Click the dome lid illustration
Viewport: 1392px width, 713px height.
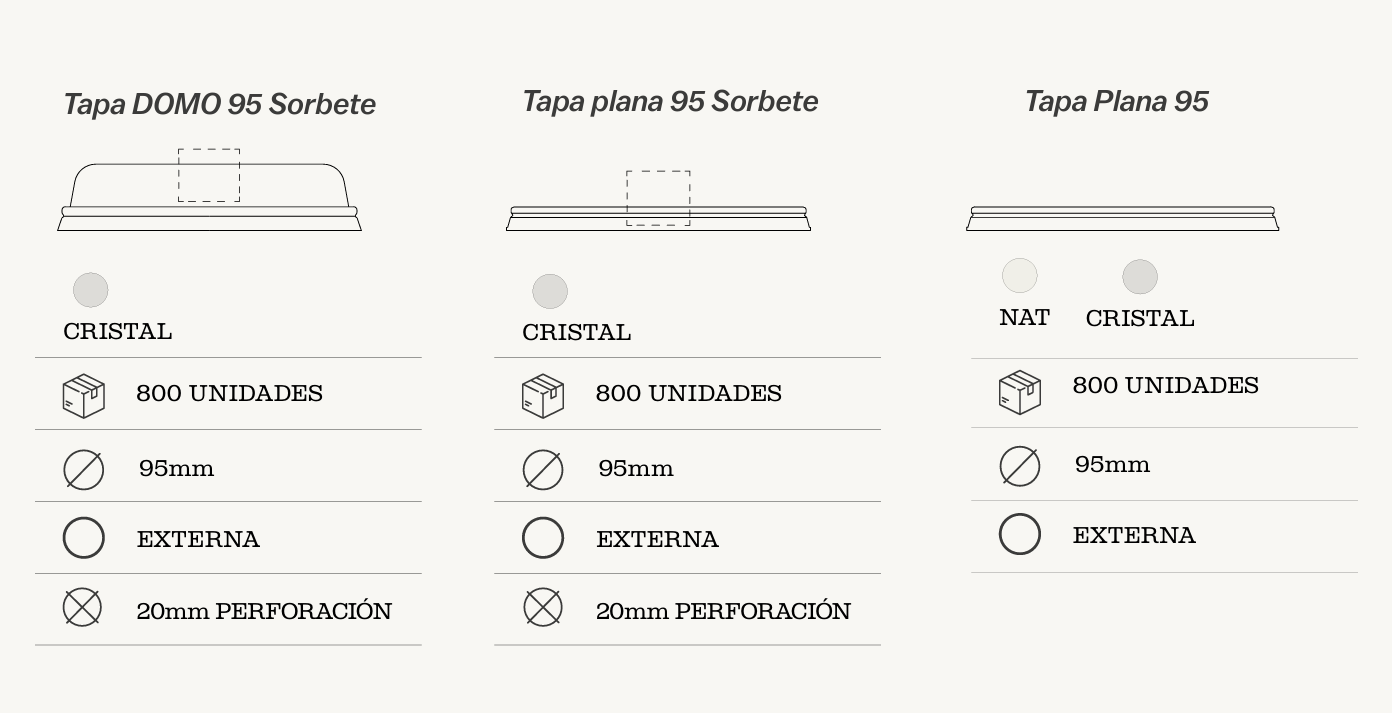coord(209,195)
